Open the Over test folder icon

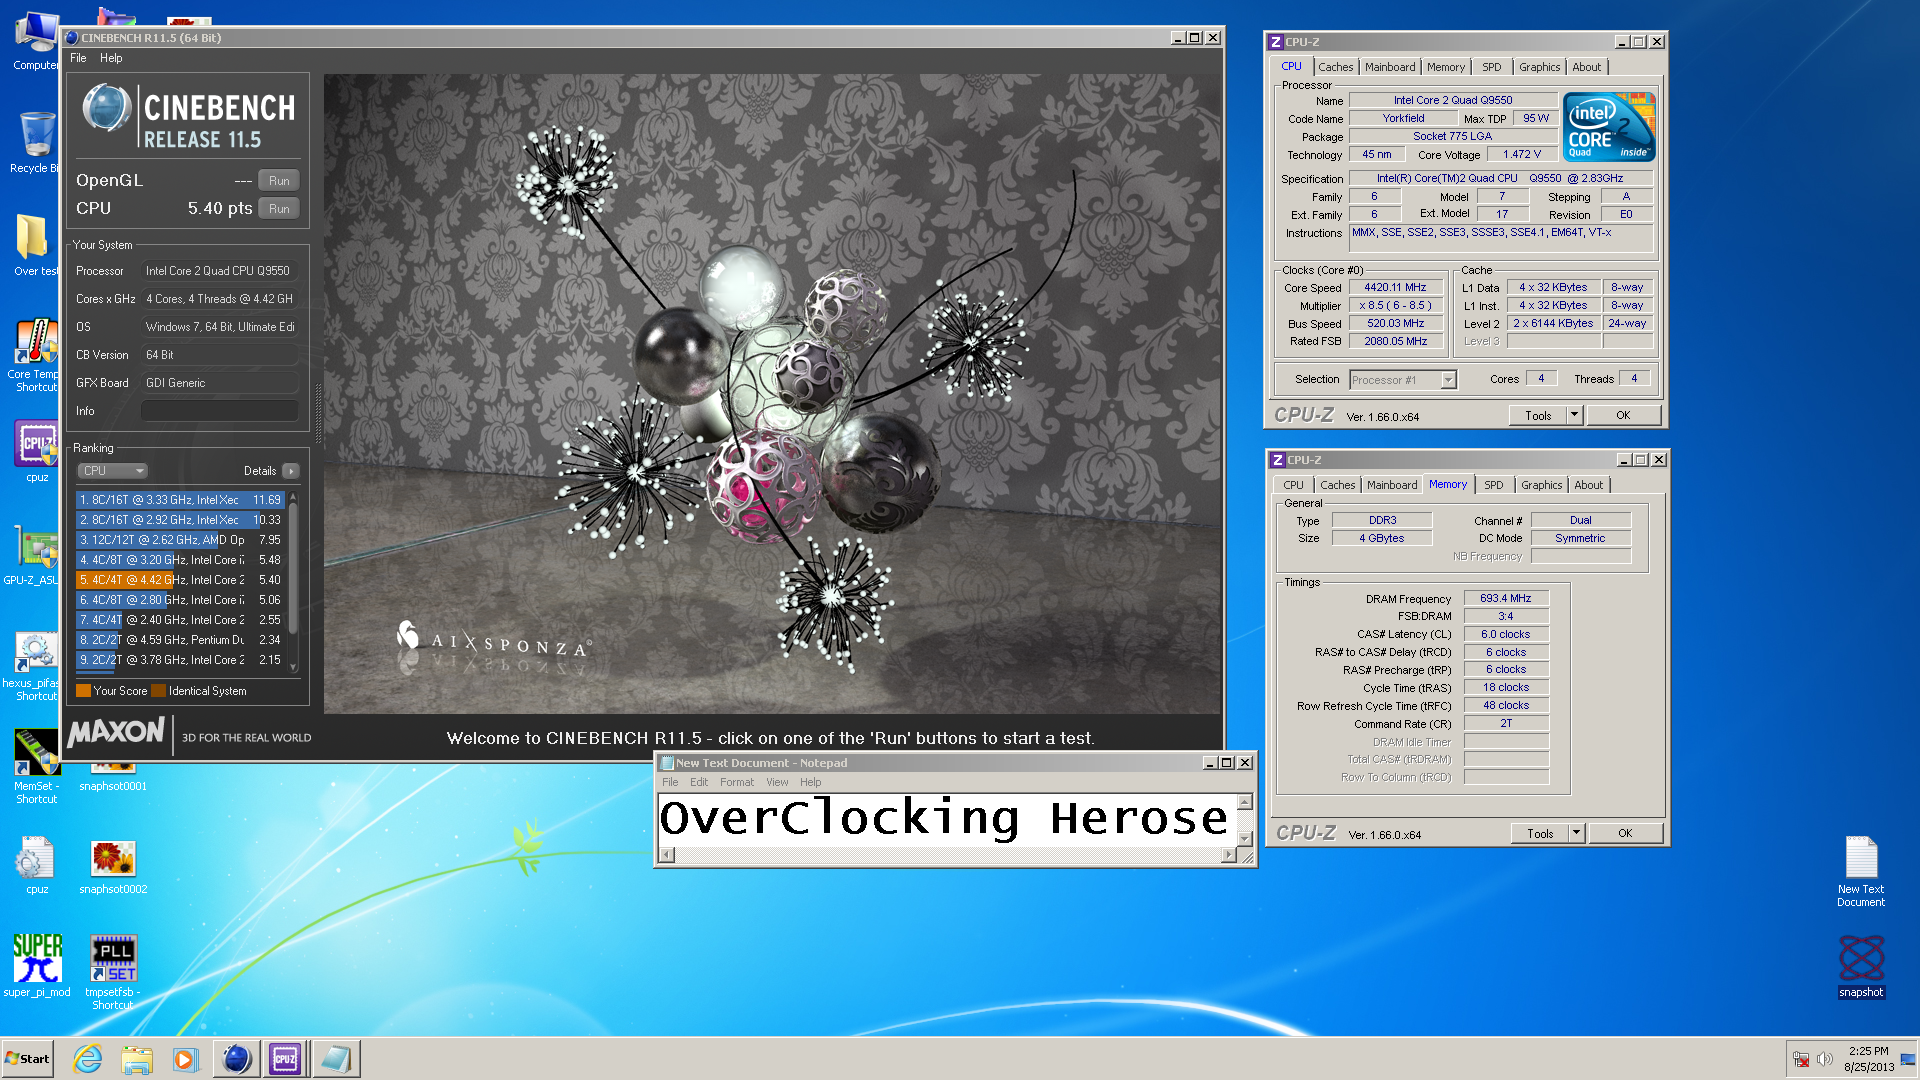pyautogui.click(x=34, y=245)
